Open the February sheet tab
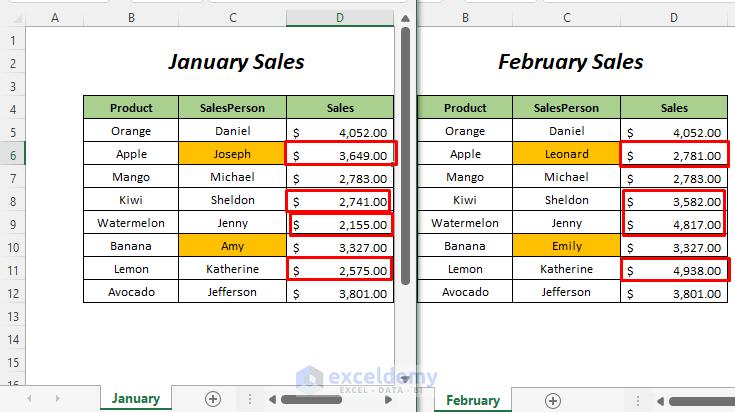Viewport: 735px width, 412px height. click(473, 399)
